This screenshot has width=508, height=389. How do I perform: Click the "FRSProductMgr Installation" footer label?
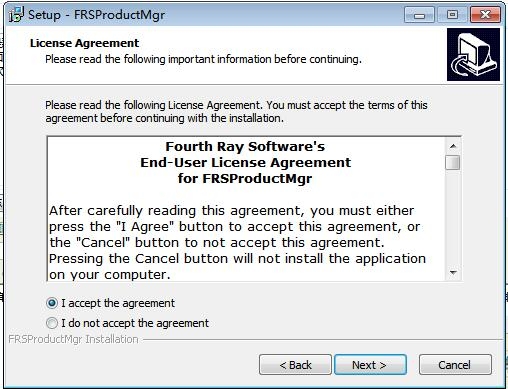pyautogui.click(x=73, y=339)
